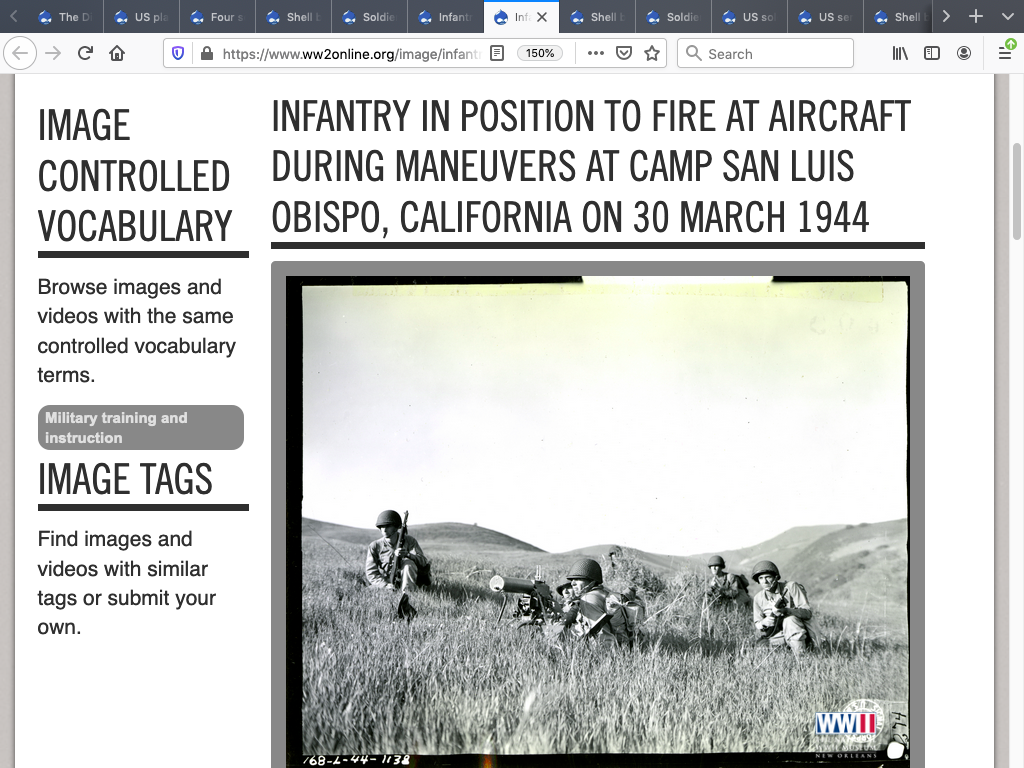Viewport: 1024px width, 768px height.
Task: Reload the current page
Action: [85, 54]
